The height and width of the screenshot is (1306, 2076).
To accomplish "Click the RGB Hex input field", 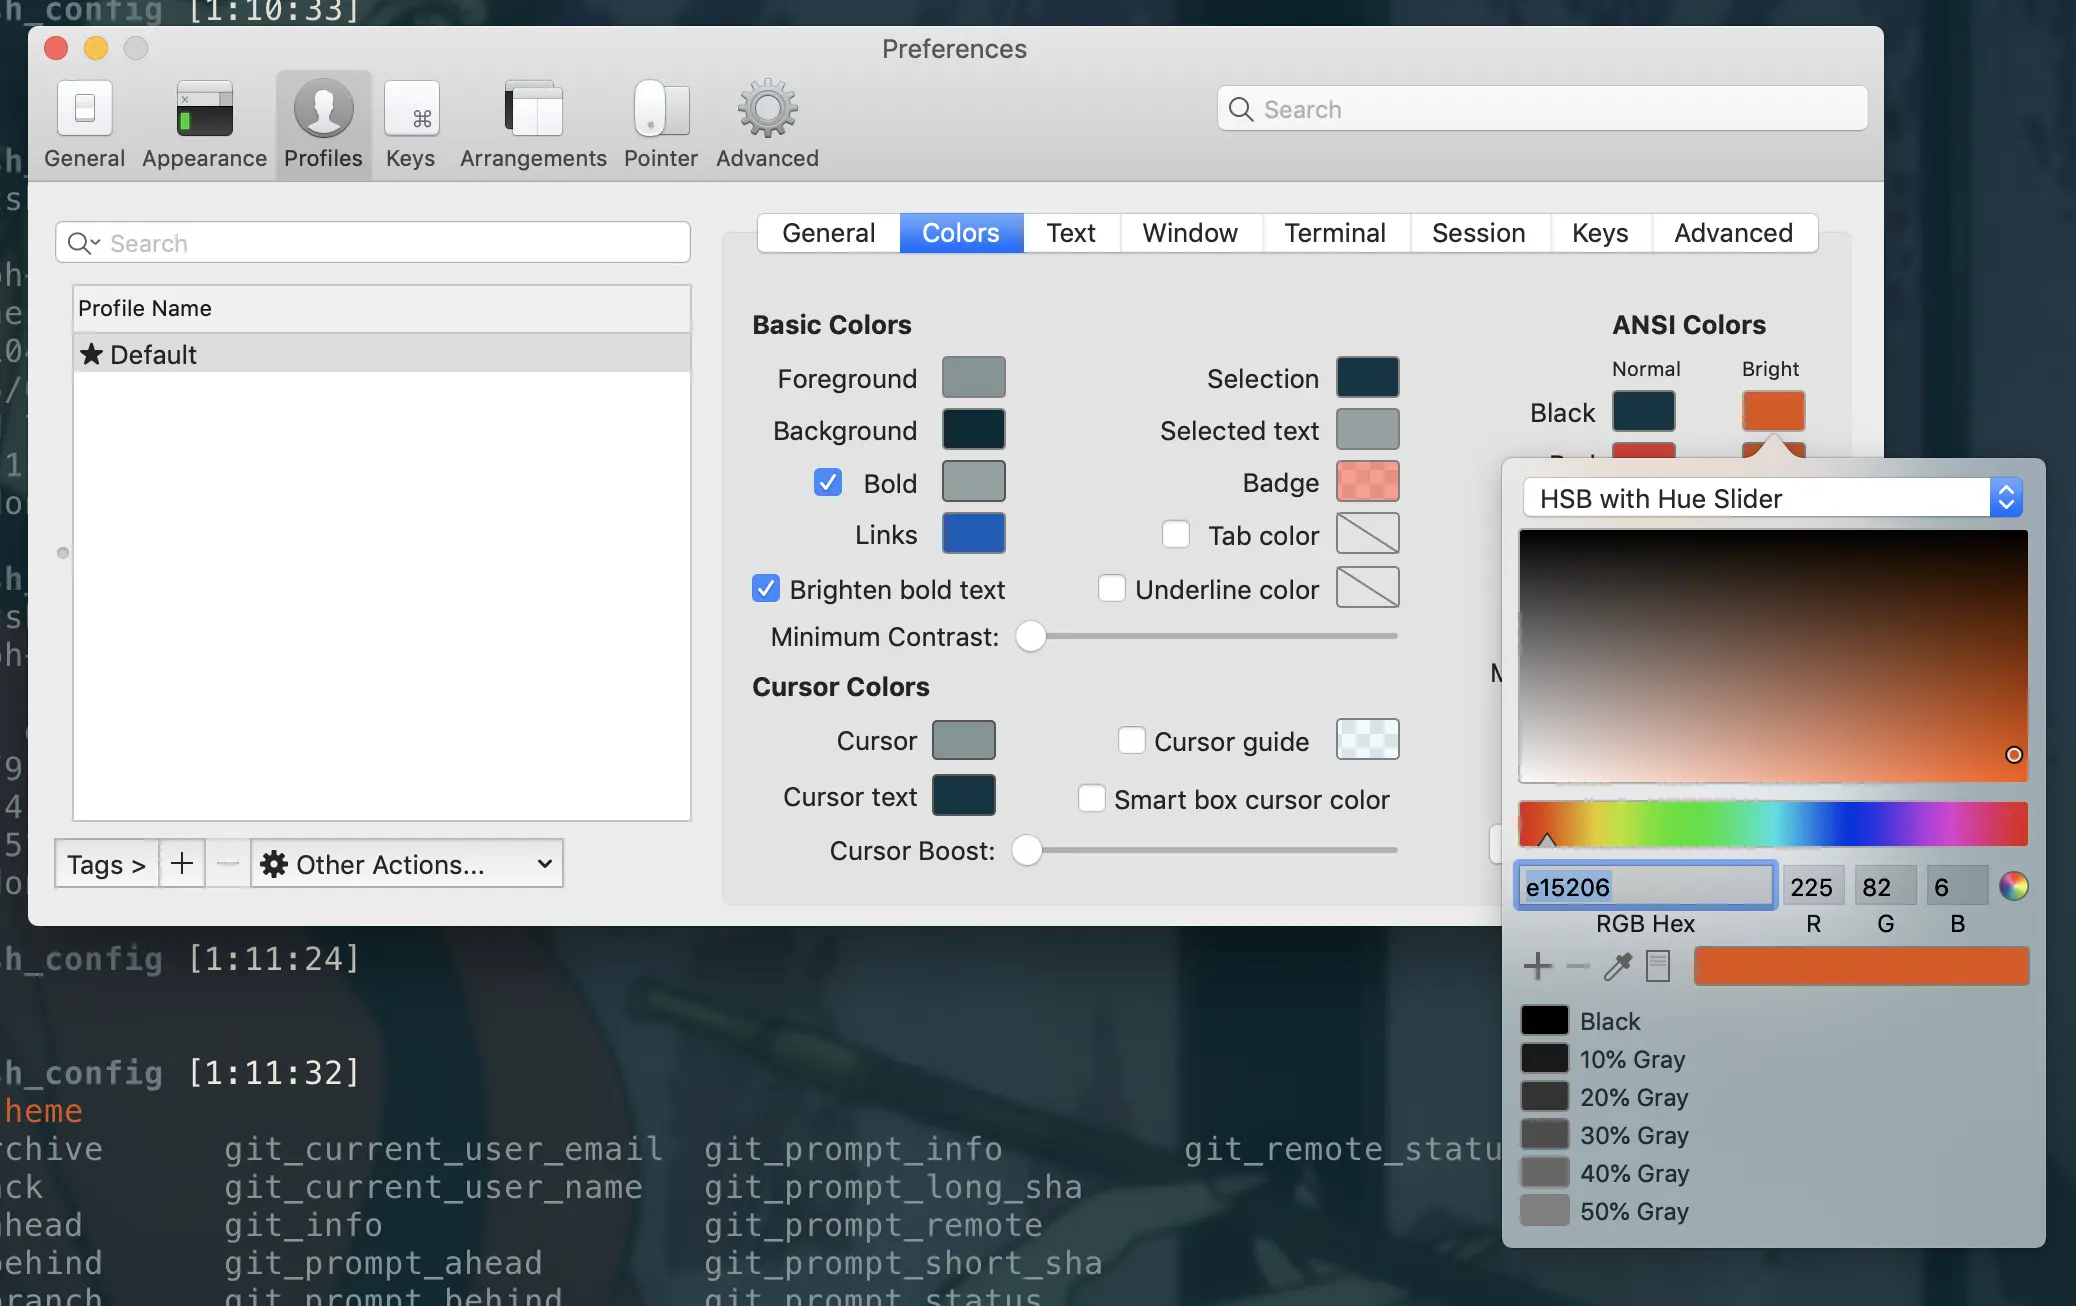I will 1645,886.
